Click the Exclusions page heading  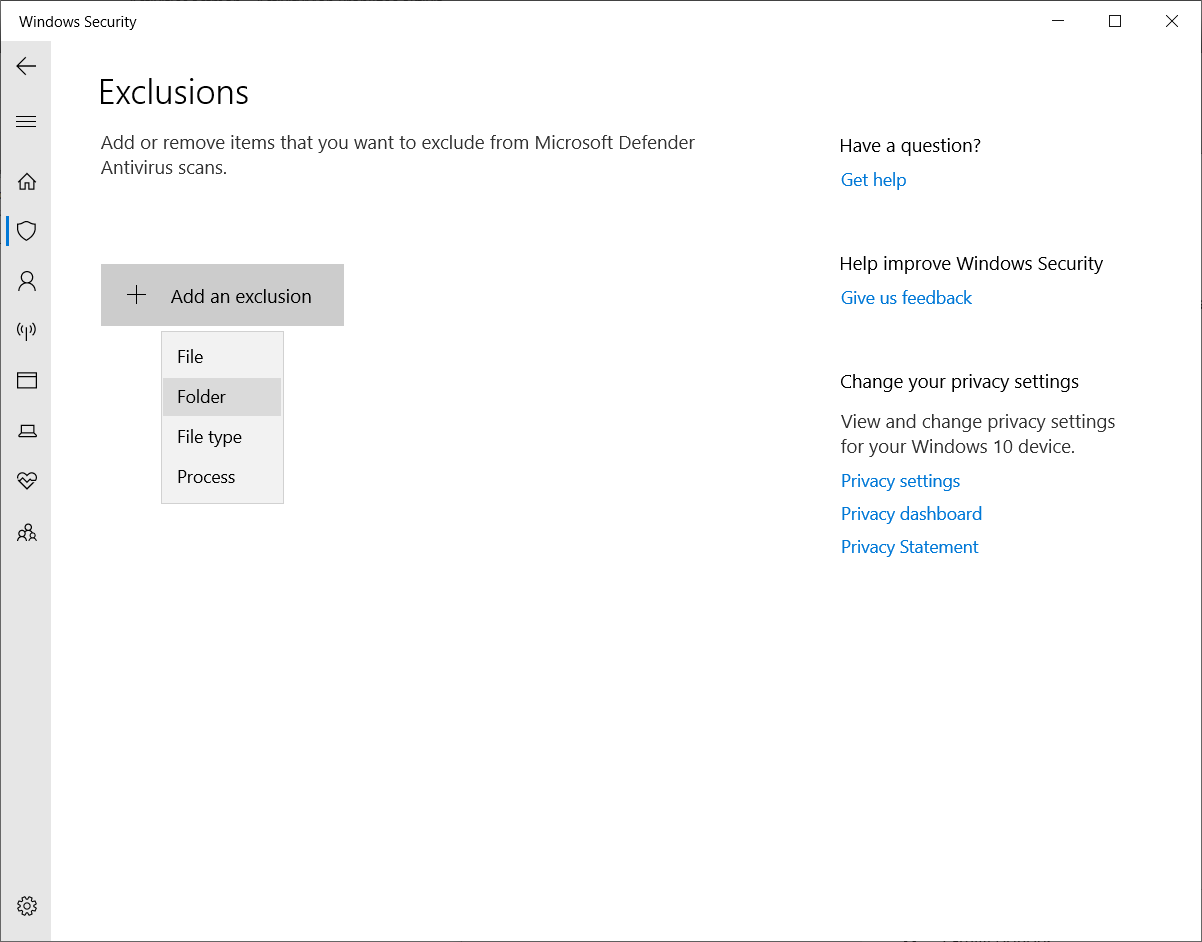174,92
